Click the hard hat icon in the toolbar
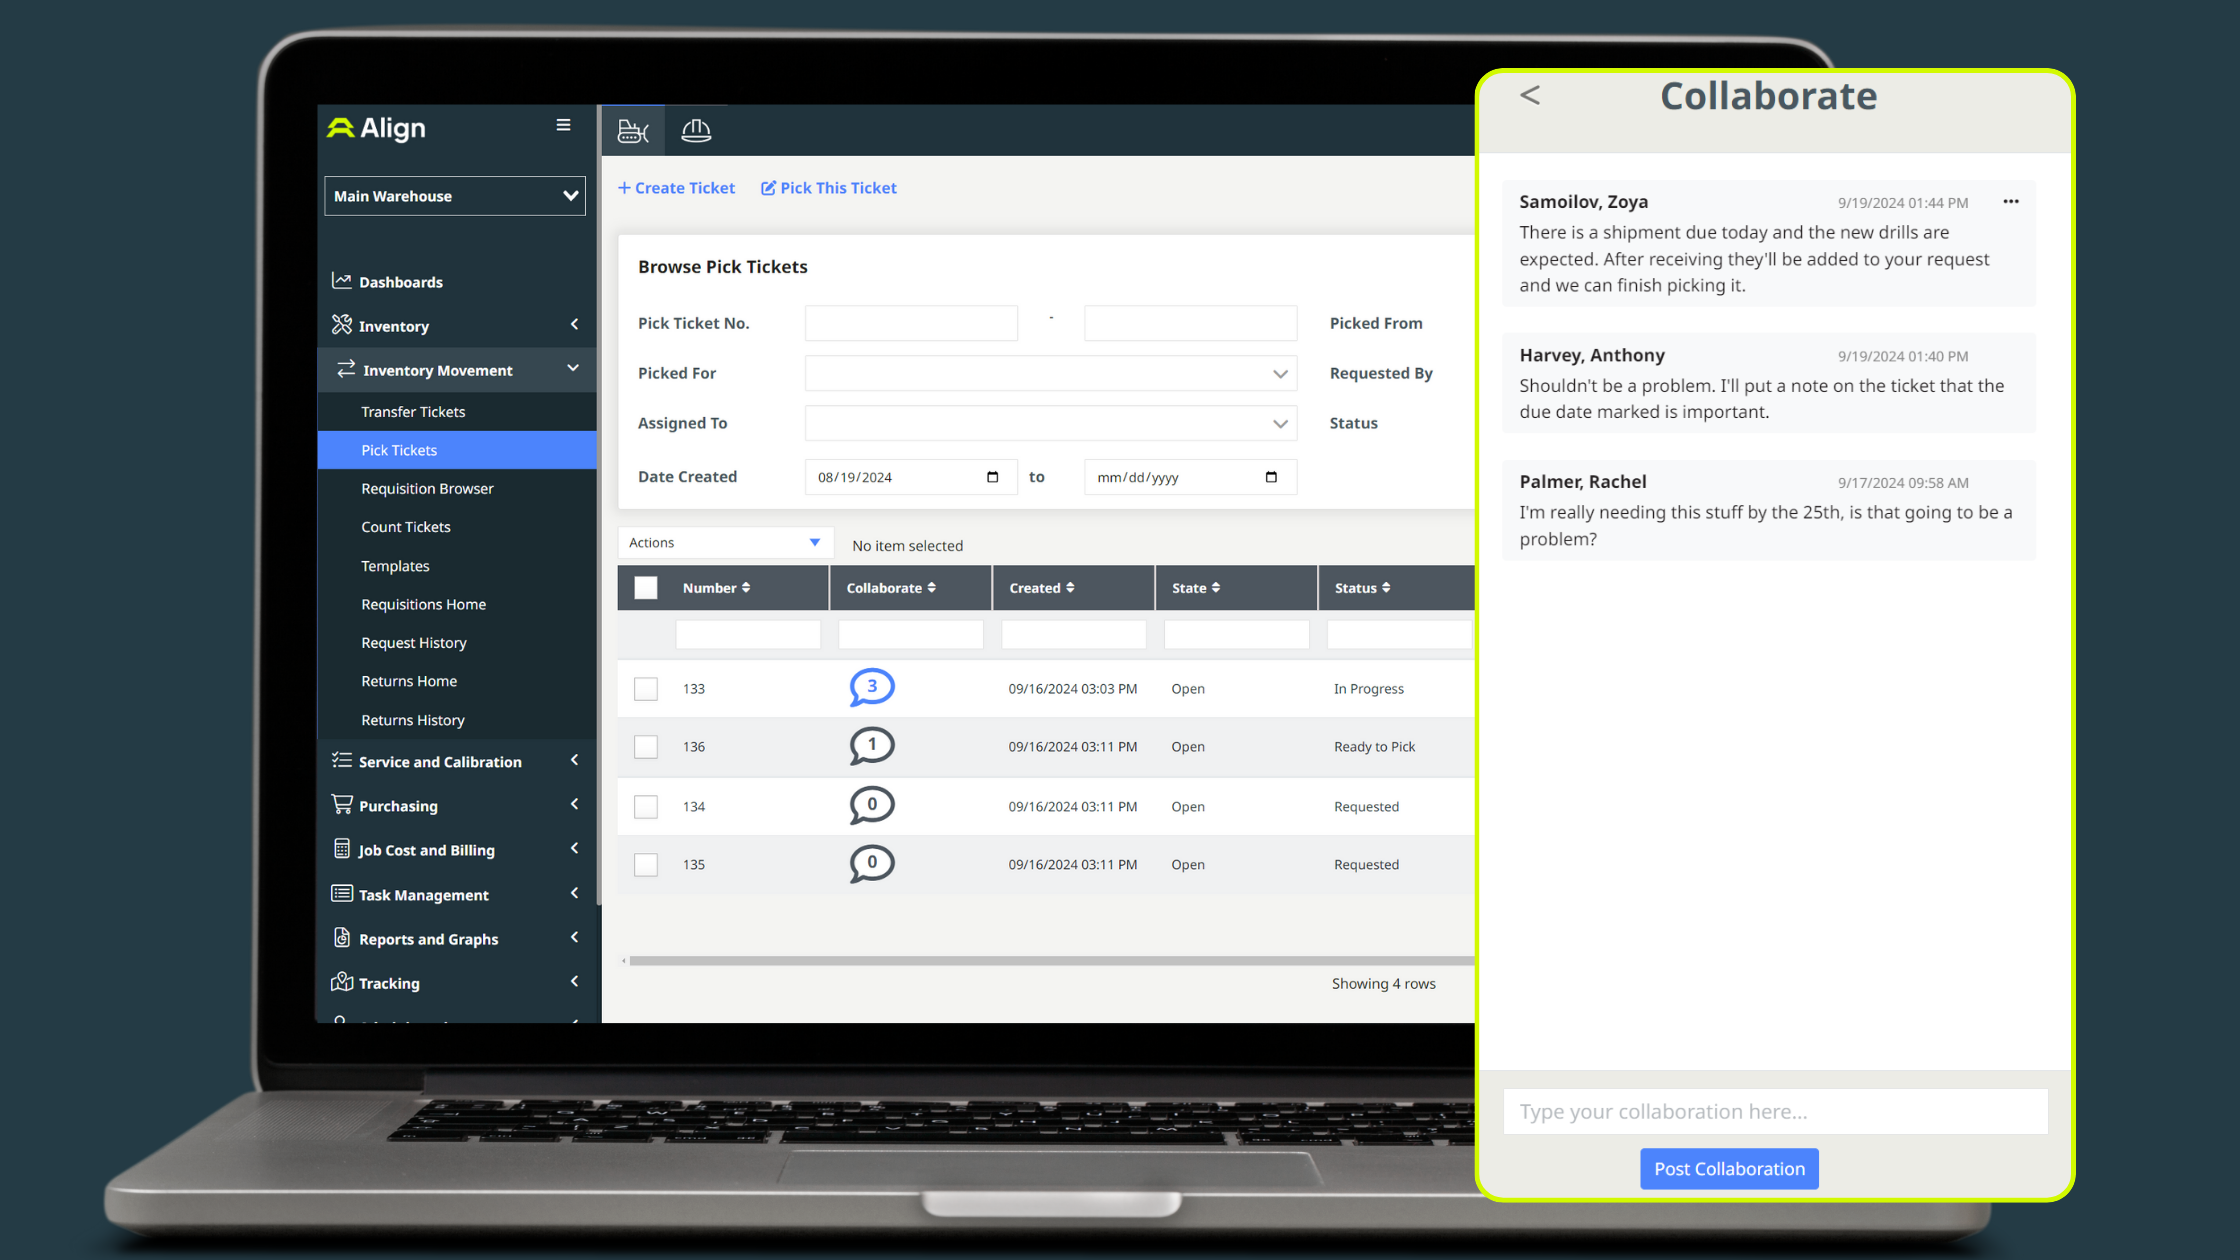This screenshot has width=2240, height=1260. point(696,130)
